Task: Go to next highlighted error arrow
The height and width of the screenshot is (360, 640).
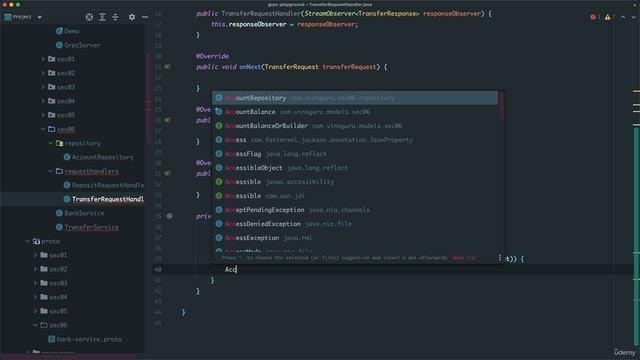Action: 633,17
